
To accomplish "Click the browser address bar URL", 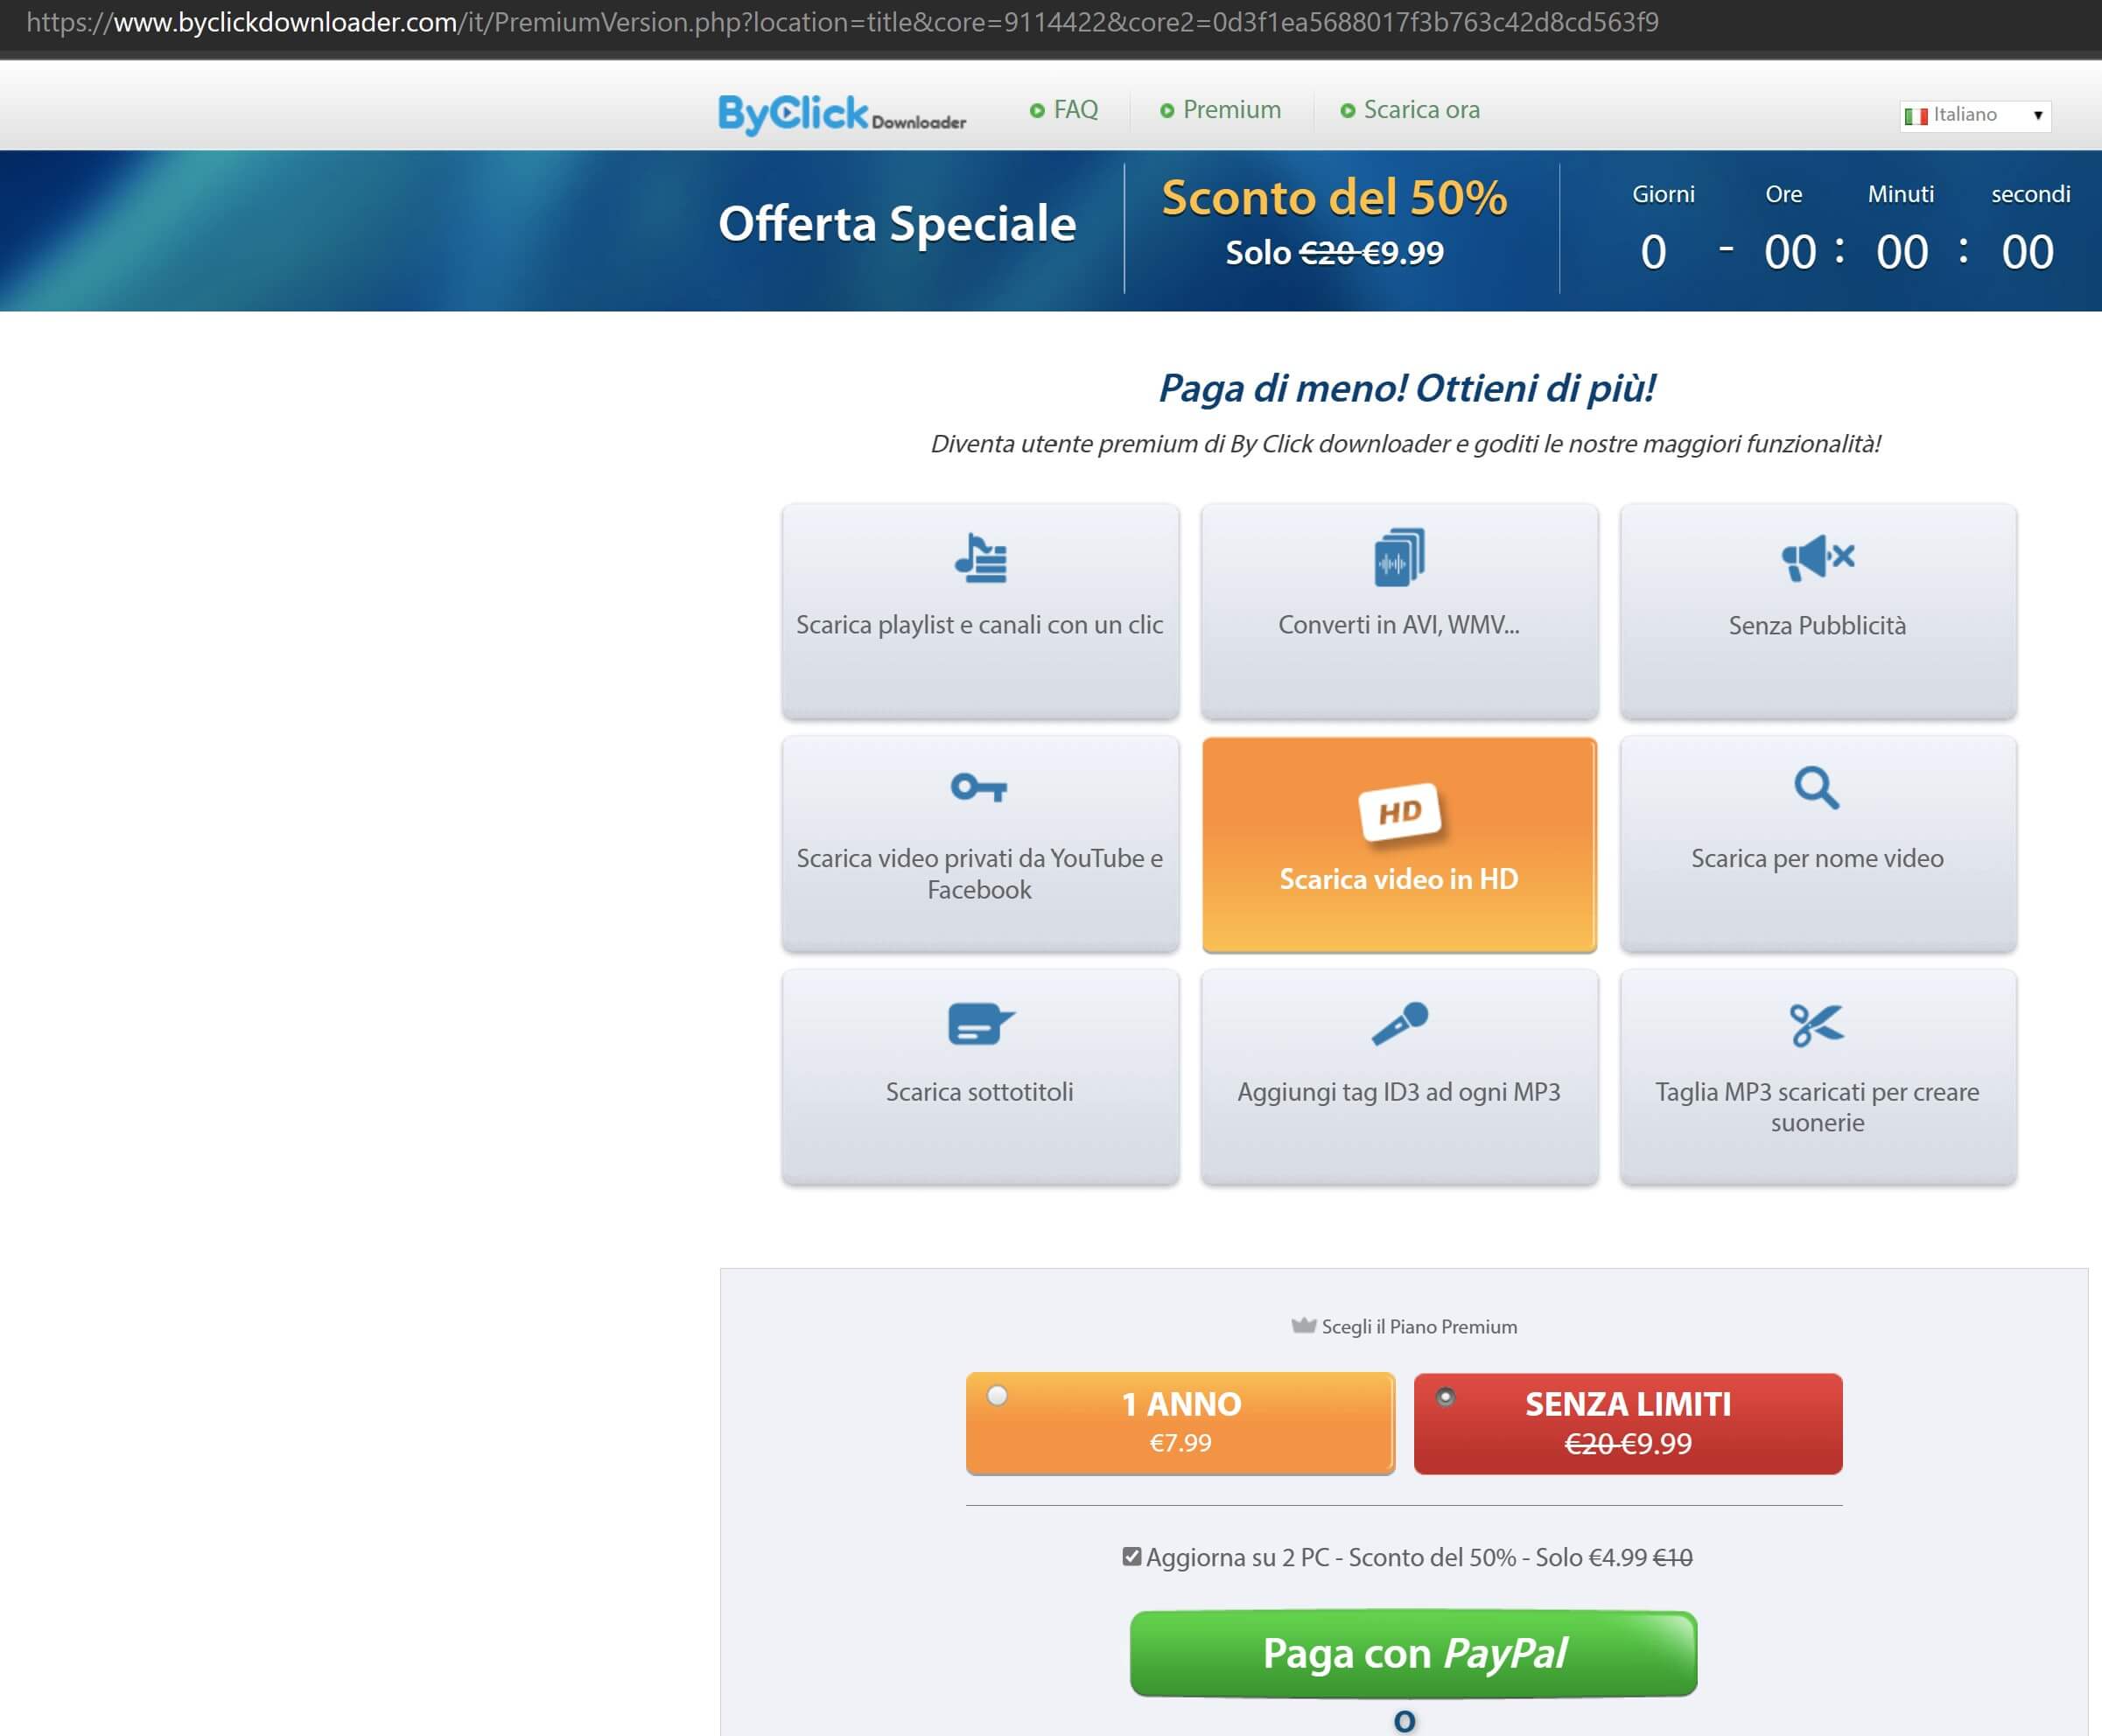I will (x=840, y=22).
